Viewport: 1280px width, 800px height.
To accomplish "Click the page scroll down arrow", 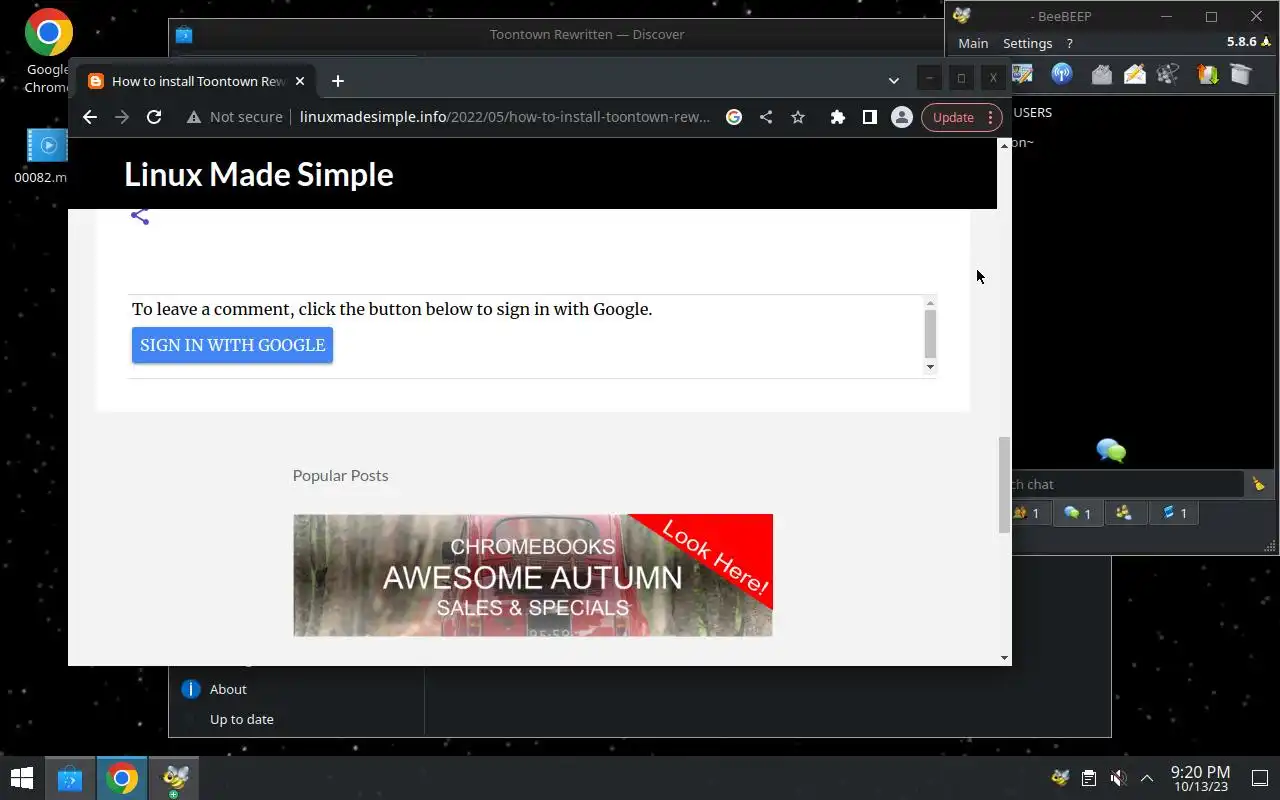I will [x=1004, y=657].
